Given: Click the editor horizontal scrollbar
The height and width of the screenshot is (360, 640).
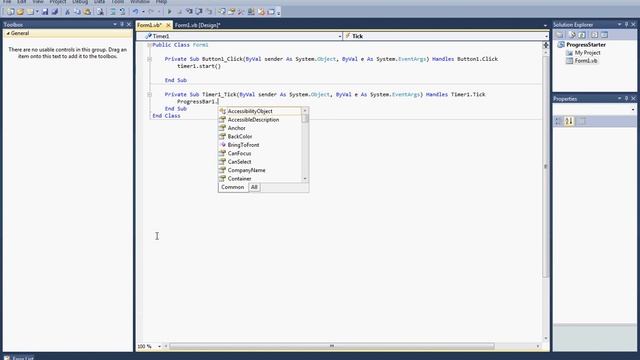Looking at the screenshot, I should coord(332,347).
